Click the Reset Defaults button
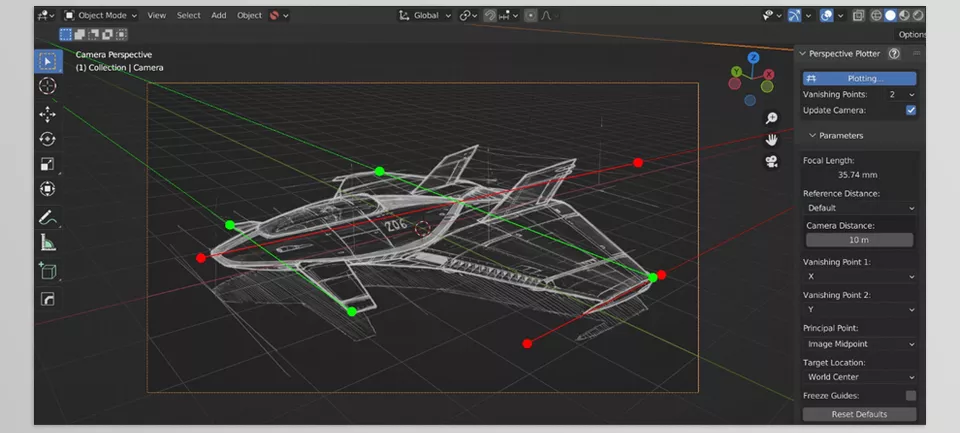 click(859, 414)
